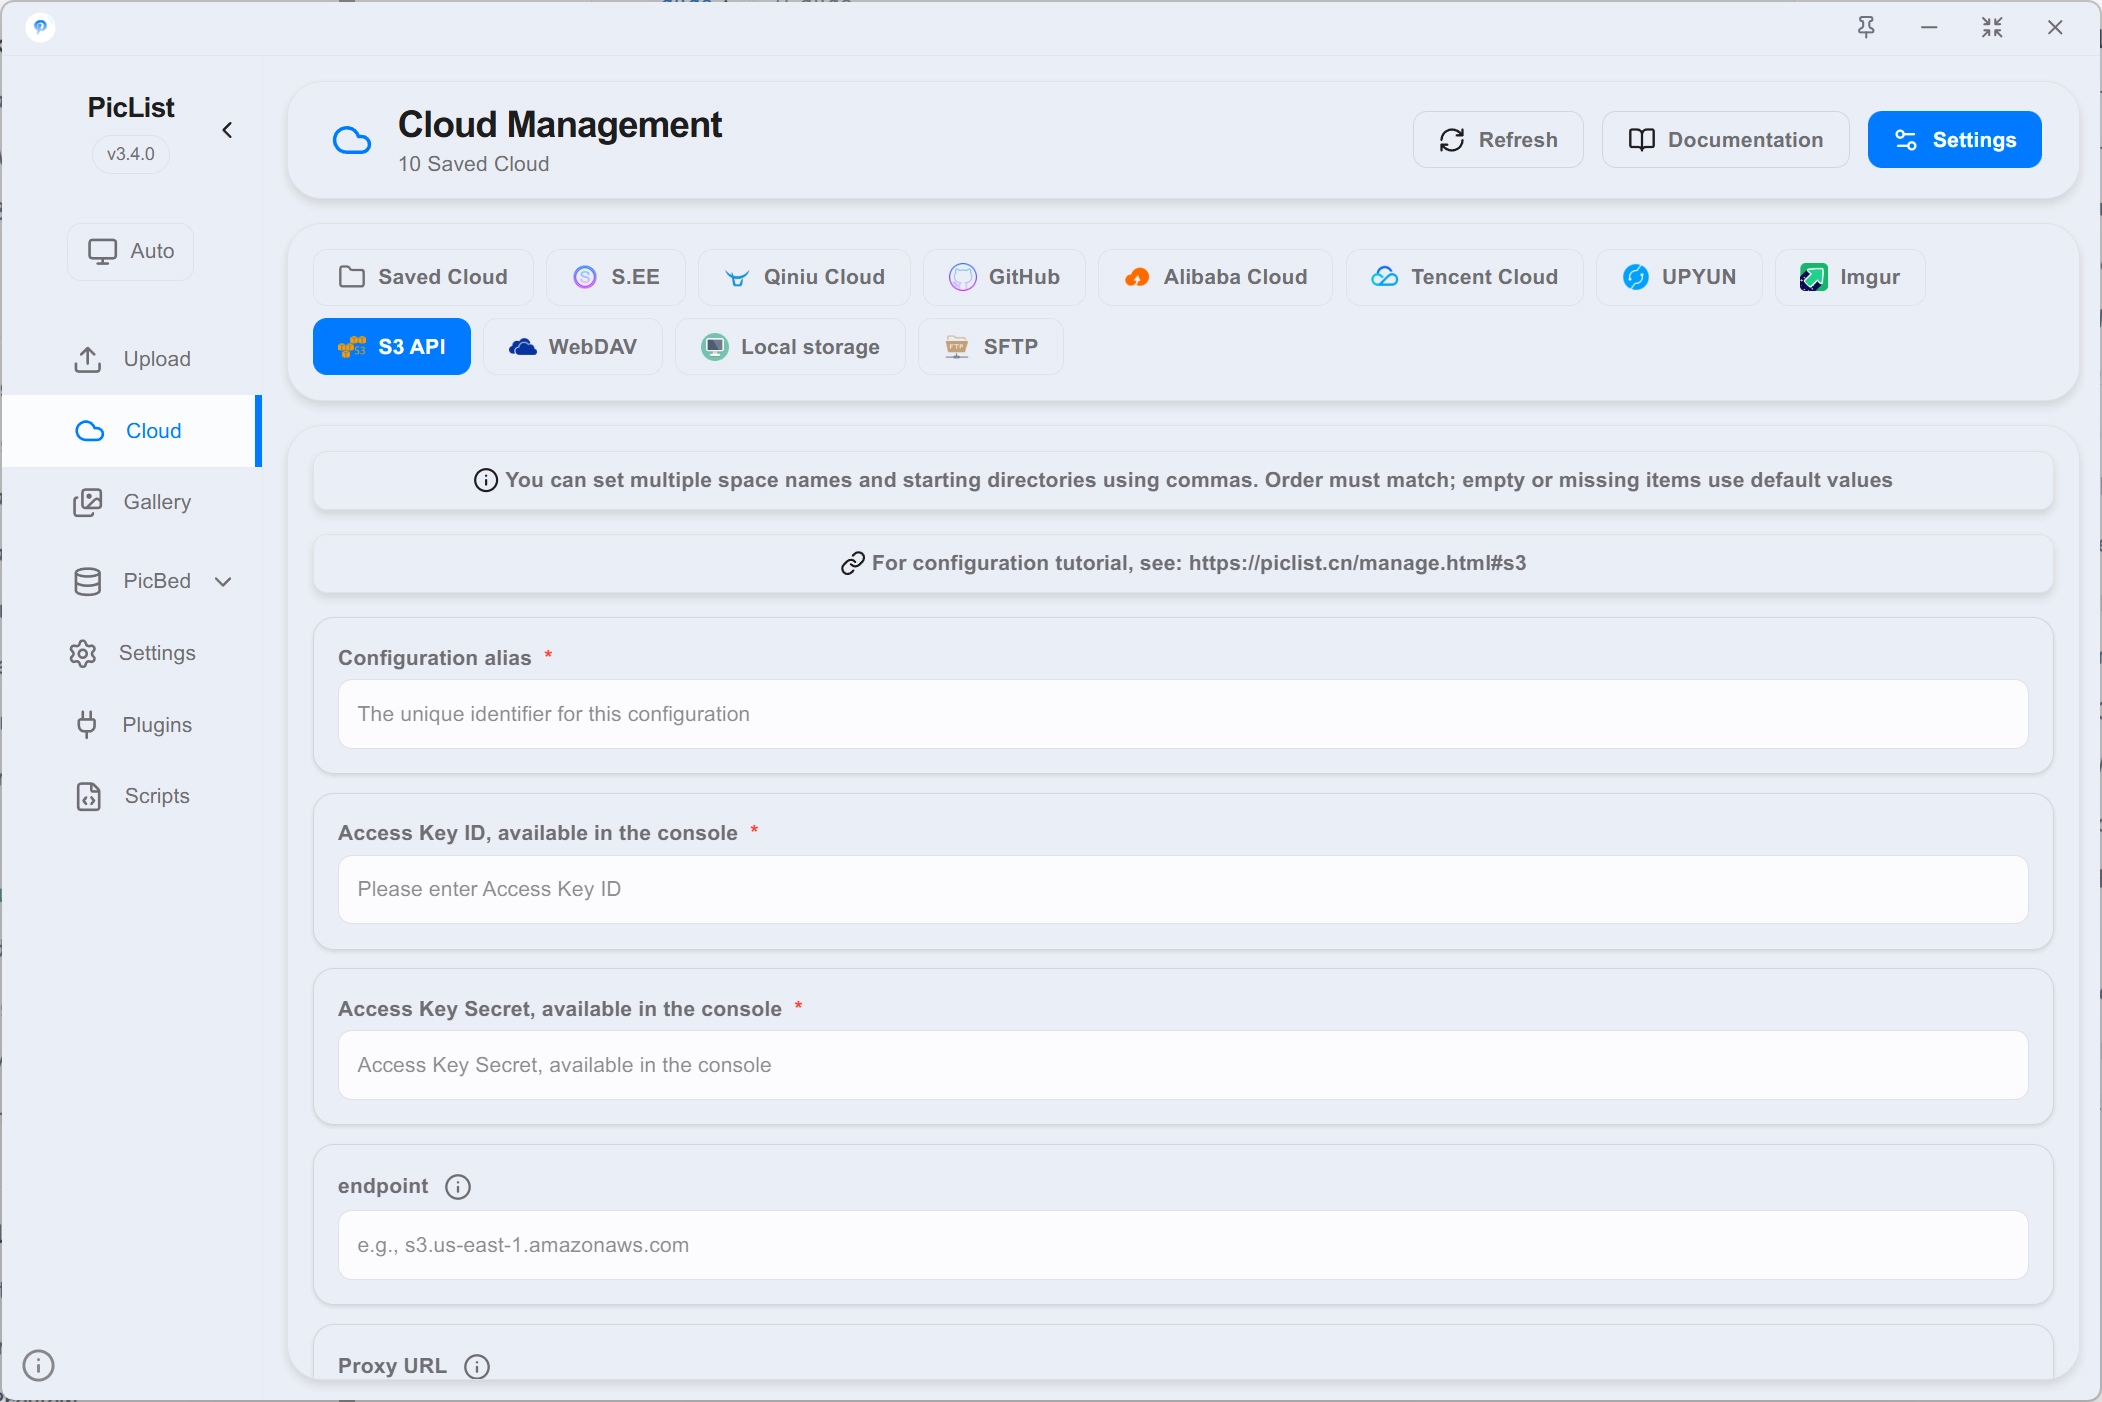This screenshot has width=2102, height=1402.
Task: Click the Proxy URL info icon
Action: click(477, 1367)
